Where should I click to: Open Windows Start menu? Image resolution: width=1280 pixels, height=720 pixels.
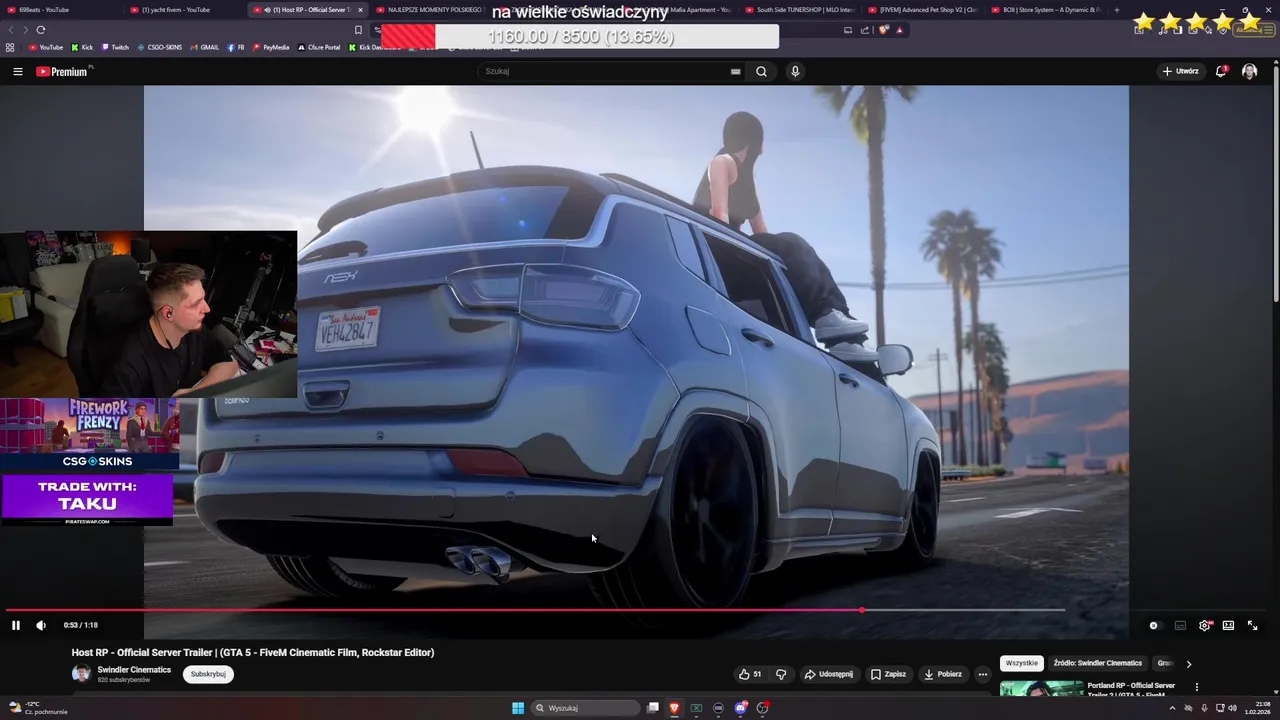(x=518, y=708)
